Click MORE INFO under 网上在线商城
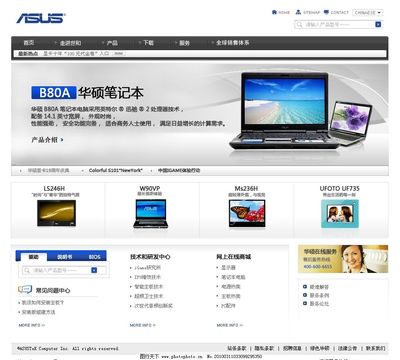This screenshot has width=400, height=360. (230, 325)
